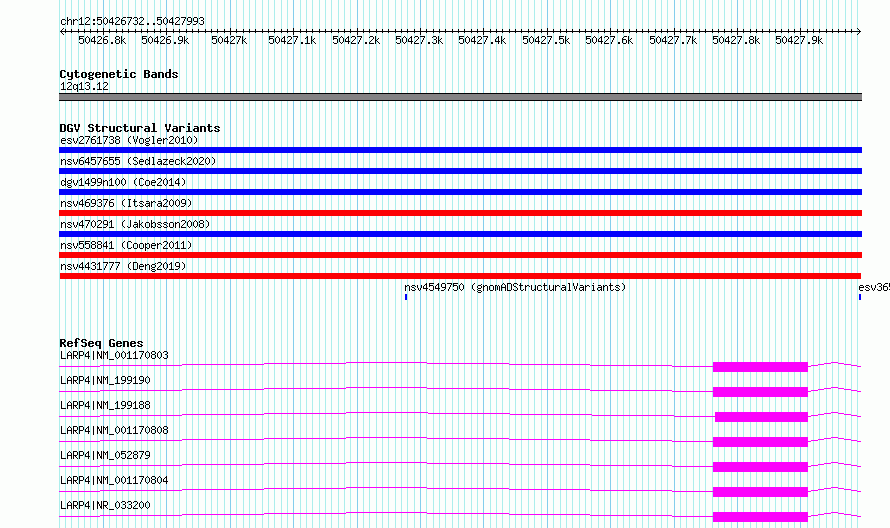This screenshot has width=890, height=528.
Task: Click the 50427.2k ruler tick label
Action: coord(356,40)
